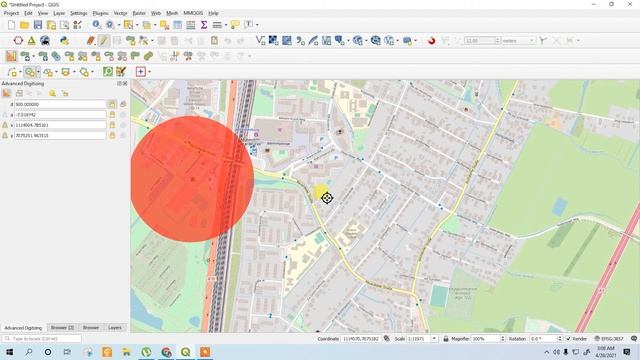Toggle snapping with the red magnet
640x360 pixels.
point(431,40)
